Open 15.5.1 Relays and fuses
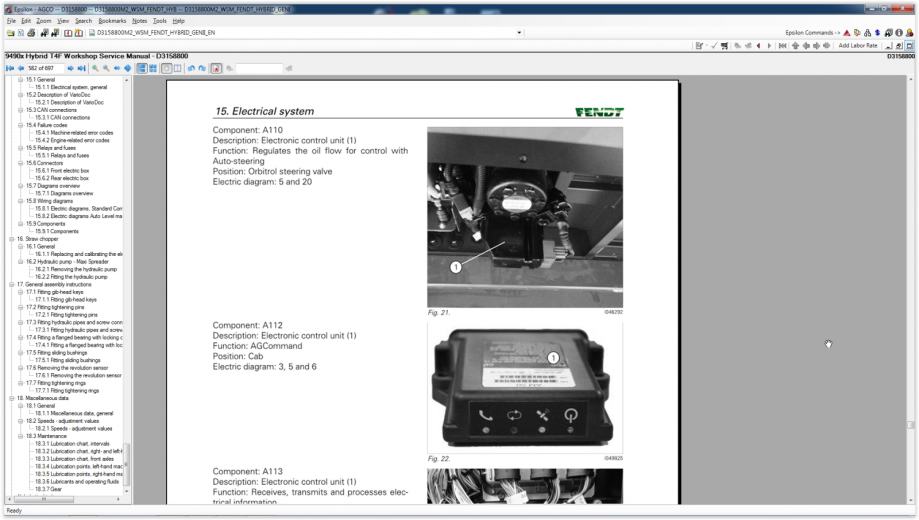The image size is (919, 520). 62,155
